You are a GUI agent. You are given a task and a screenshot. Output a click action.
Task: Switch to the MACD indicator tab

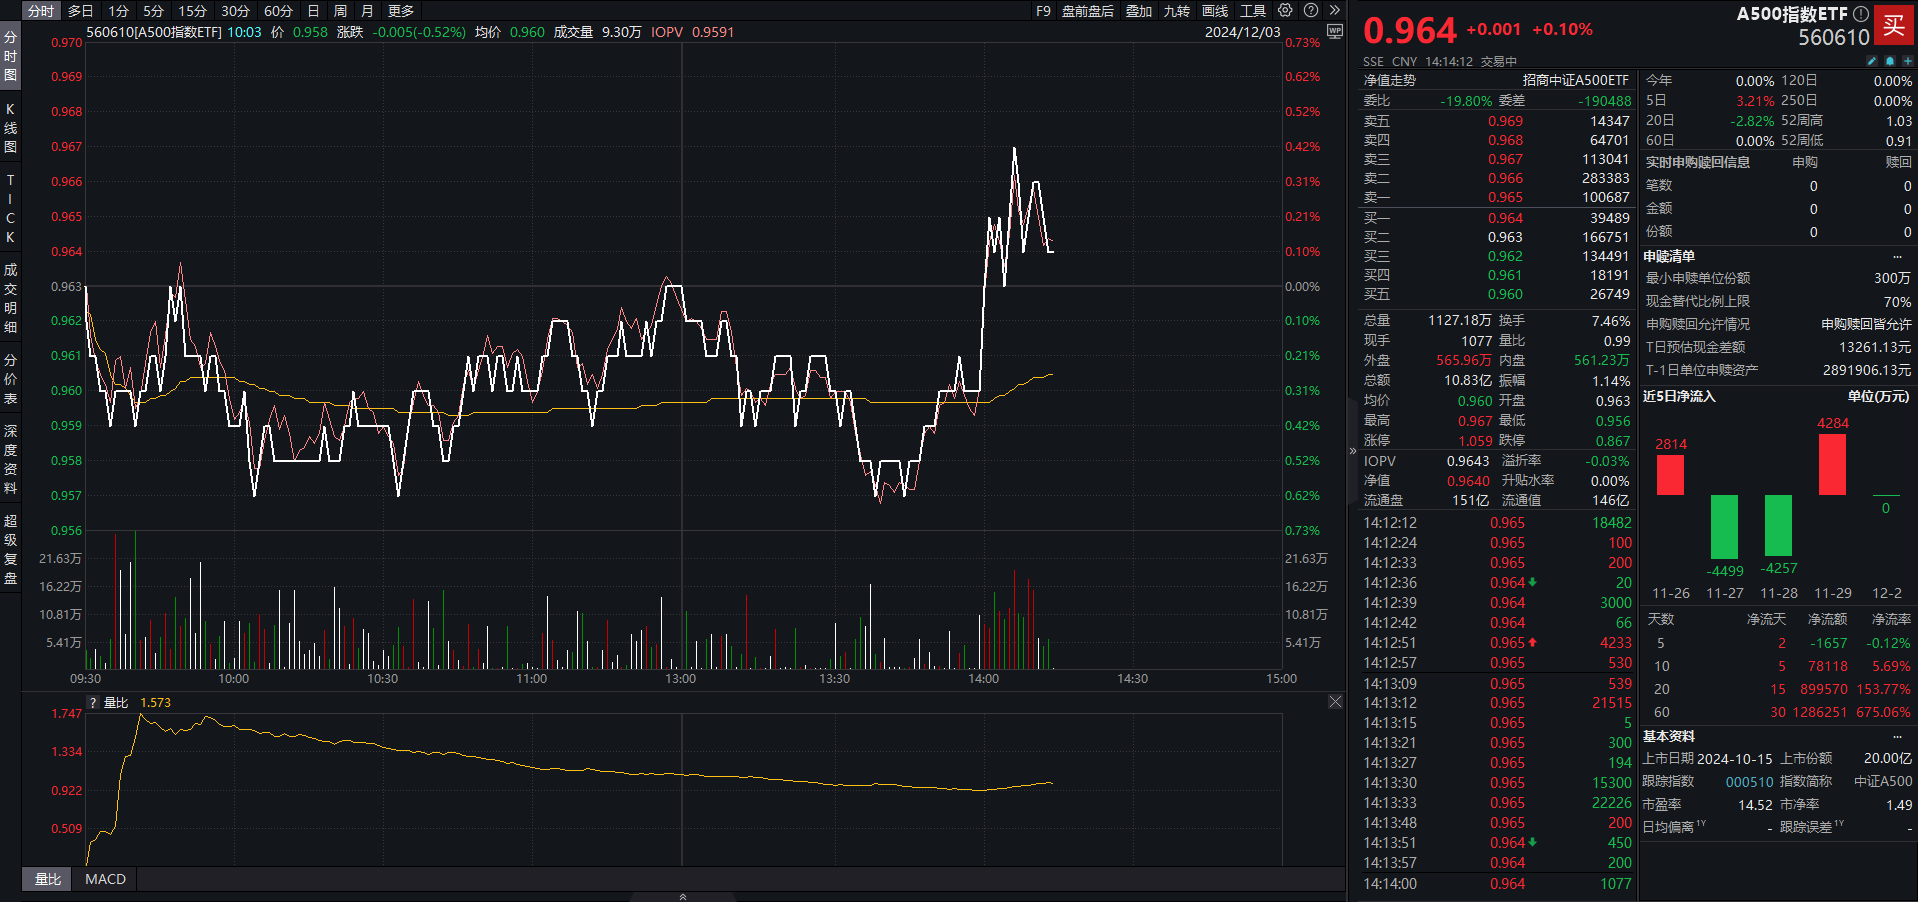[x=105, y=879]
